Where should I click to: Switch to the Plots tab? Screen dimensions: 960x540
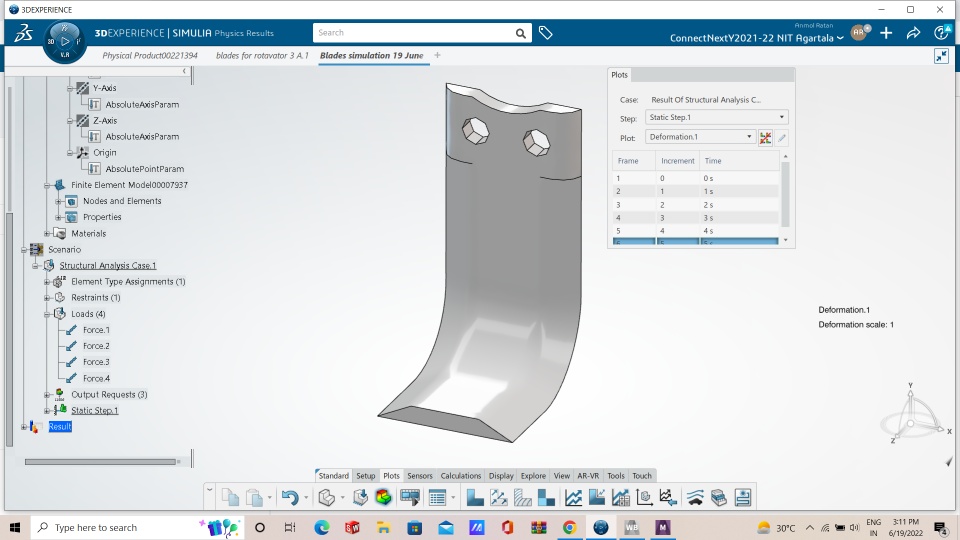(x=391, y=476)
